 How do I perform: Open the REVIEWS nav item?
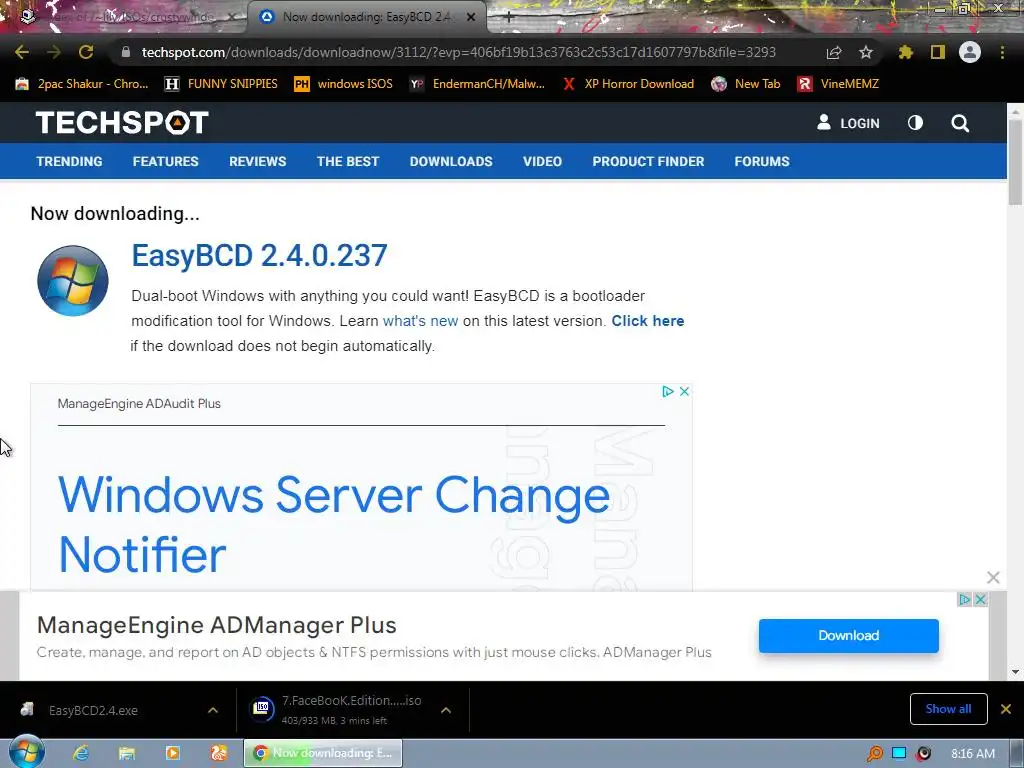tap(257, 161)
